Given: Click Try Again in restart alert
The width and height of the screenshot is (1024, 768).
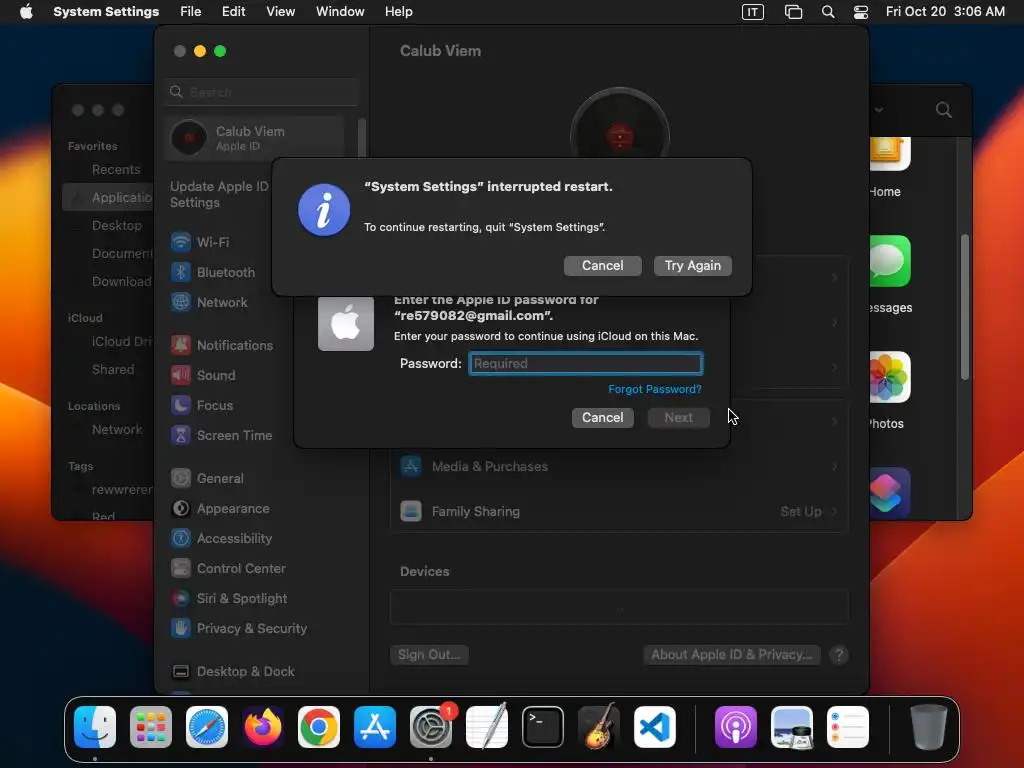Looking at the screenshot, I should point(693,266).
